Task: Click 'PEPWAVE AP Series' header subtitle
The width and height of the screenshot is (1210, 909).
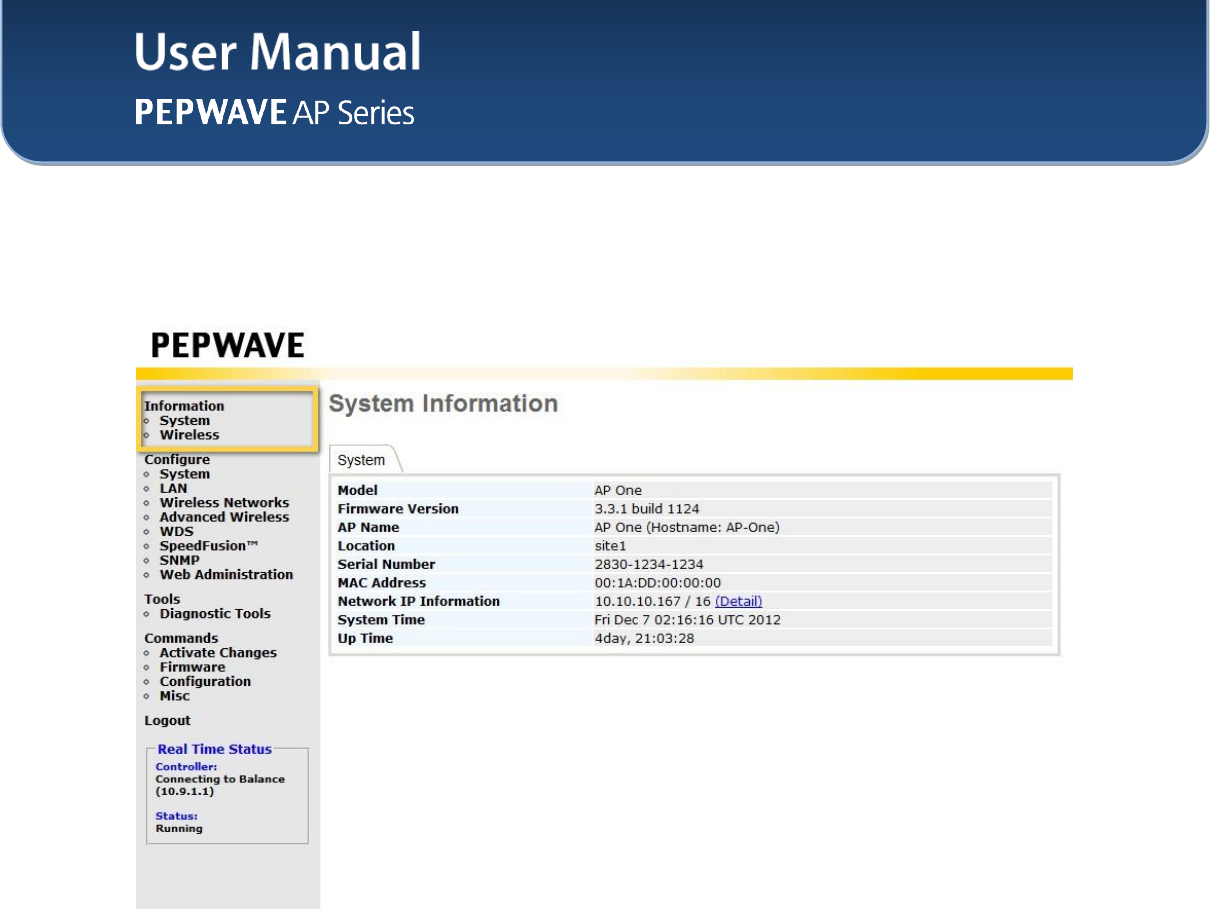Action: [x=275, y=112]
